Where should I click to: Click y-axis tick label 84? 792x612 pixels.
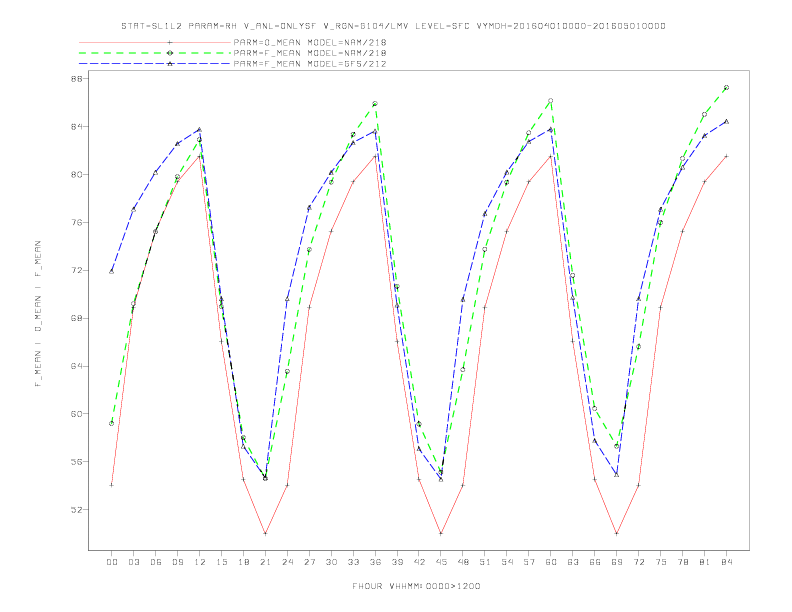(77, 127)
